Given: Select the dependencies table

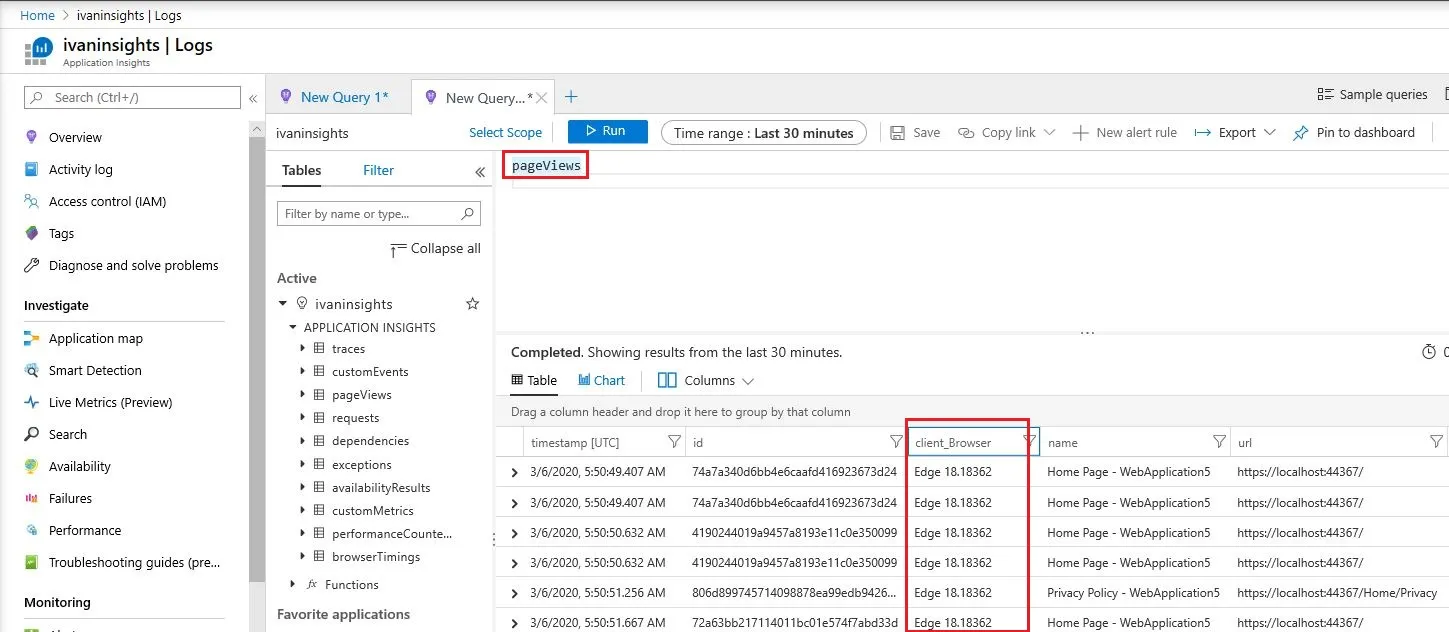Looking at the screenshot, I should (x=370, y=441).
